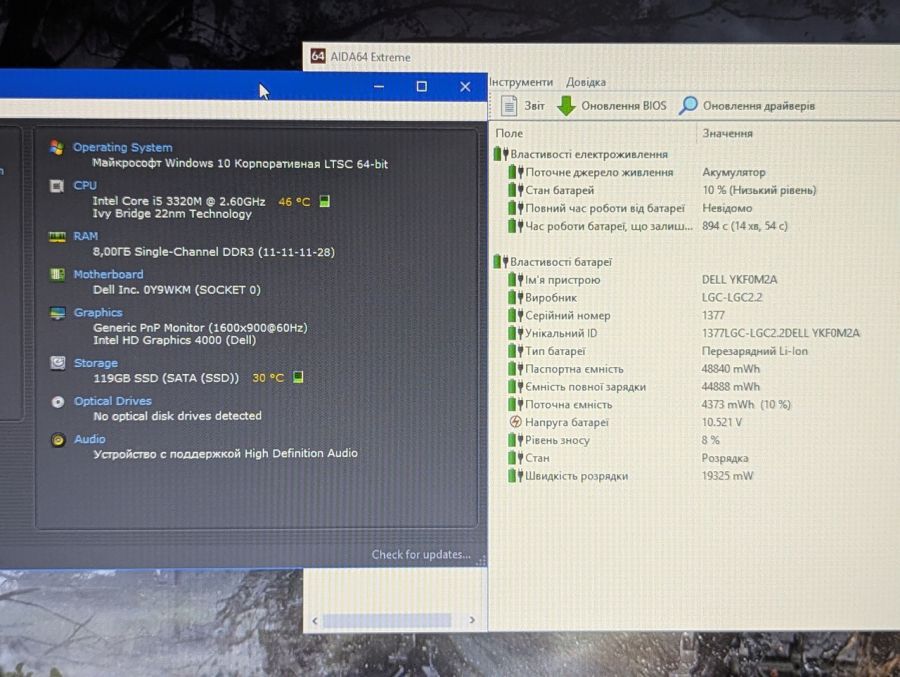Viewport: 900px width, 677px height.
Task: Click the Звіт report button
Action: [522, 106]
